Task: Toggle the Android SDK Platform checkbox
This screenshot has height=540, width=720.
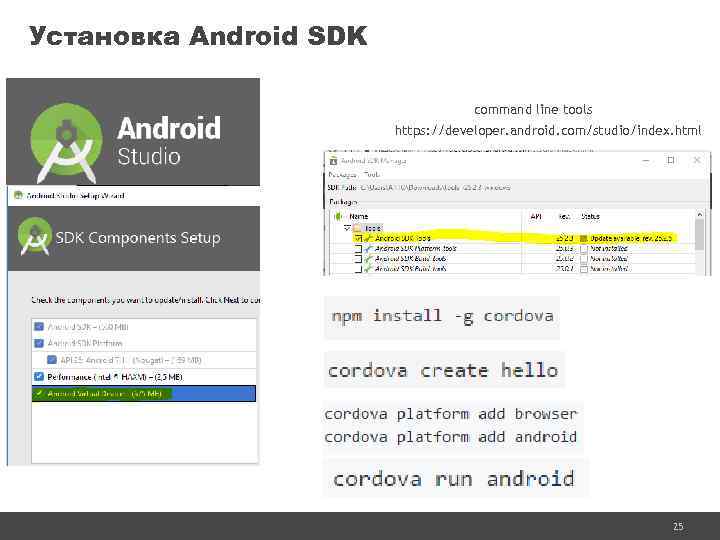Action: [x=39, y=343]
